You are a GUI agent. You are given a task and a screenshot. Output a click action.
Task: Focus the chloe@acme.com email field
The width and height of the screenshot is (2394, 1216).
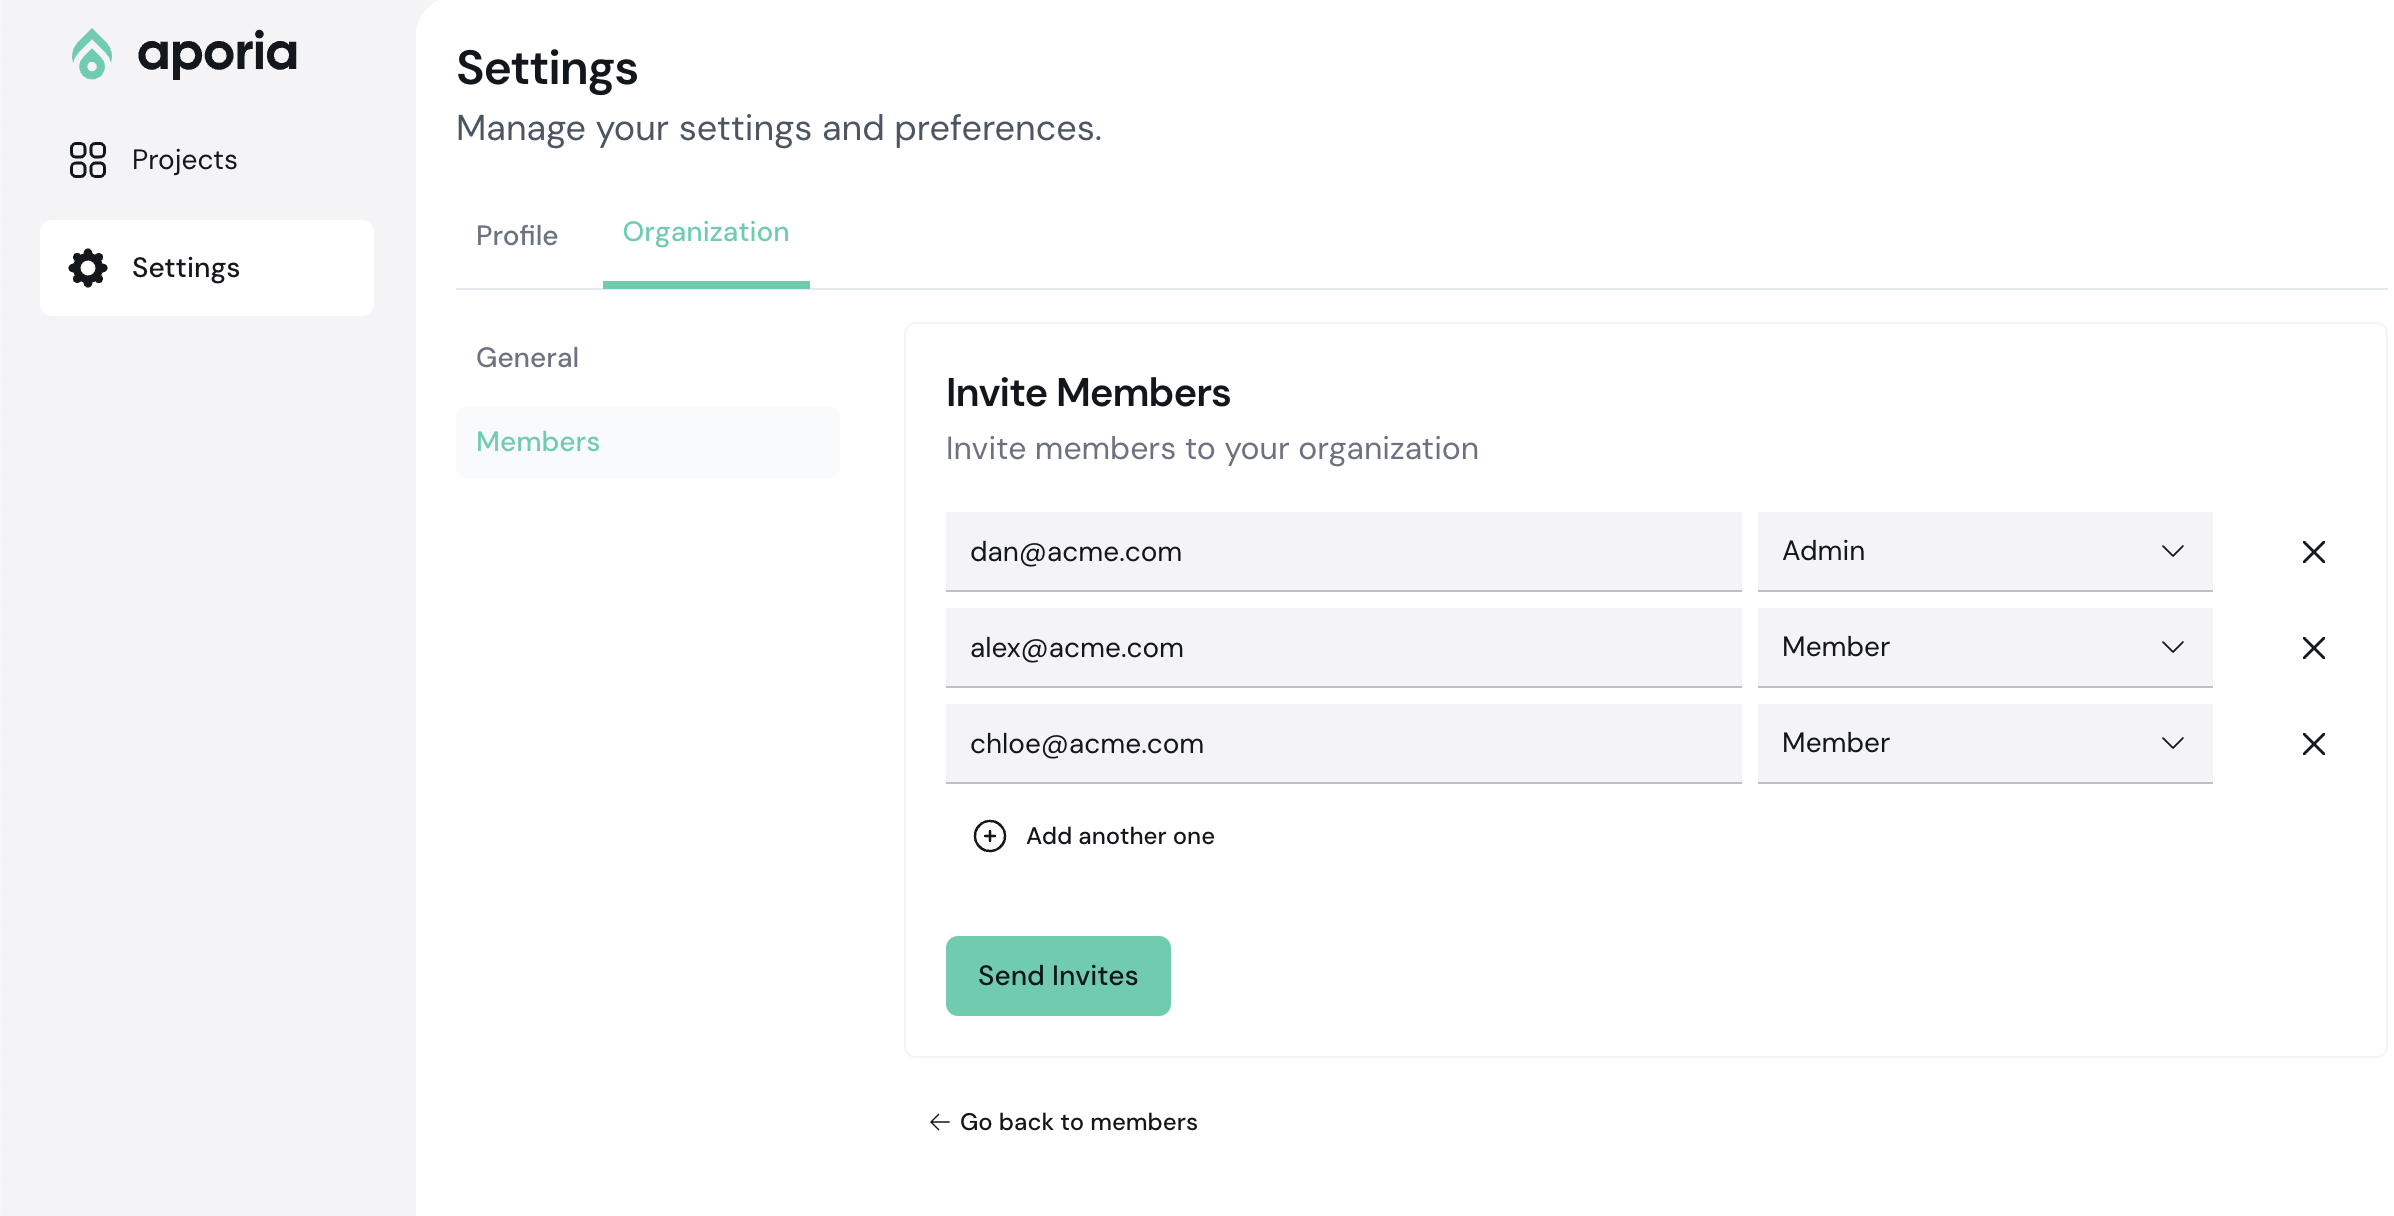(x=1342, y=744)
